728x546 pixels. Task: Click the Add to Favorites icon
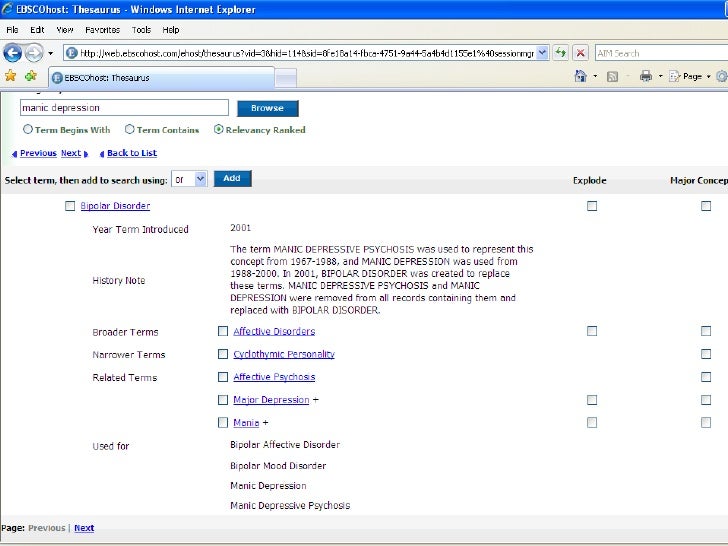[31, 76]
